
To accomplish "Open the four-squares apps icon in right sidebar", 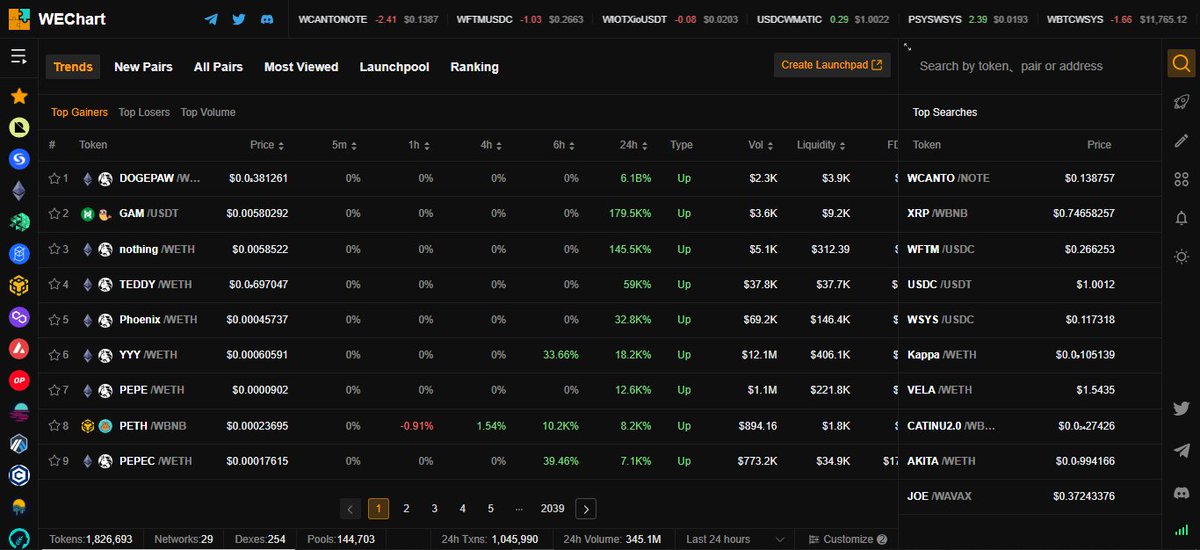I will tap(1181, 179).
